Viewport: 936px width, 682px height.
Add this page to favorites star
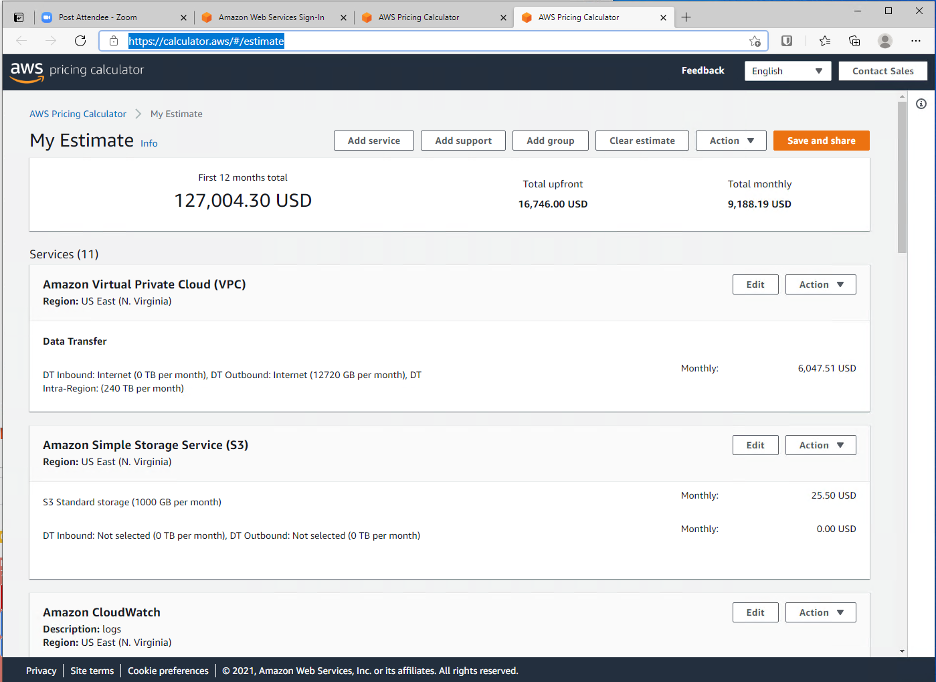pos(755,41)
